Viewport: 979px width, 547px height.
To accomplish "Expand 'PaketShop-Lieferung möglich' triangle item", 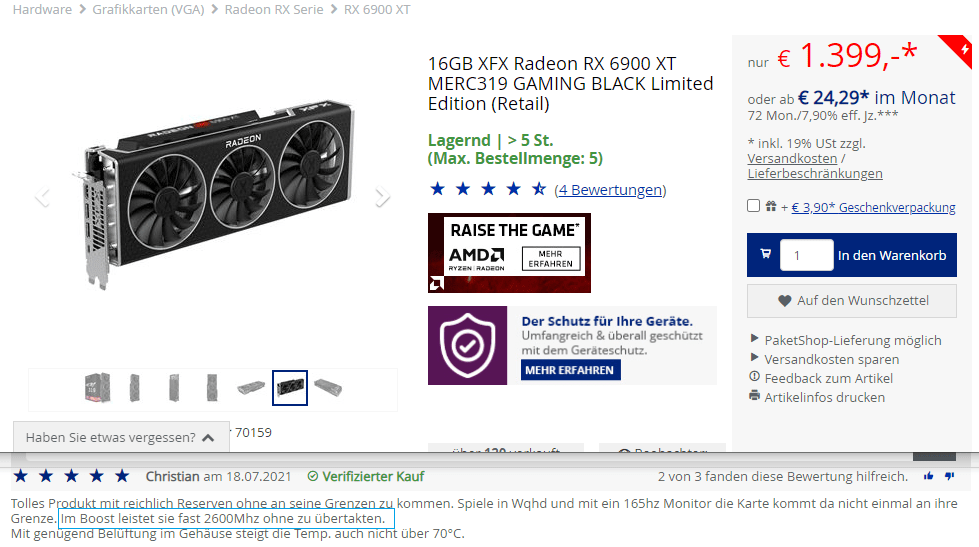I will 754,339.
